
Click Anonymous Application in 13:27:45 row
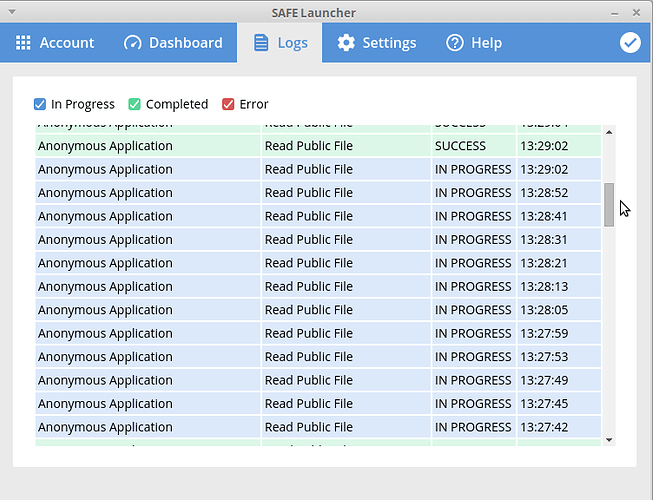pyautogui.click(x=105, y=404)
